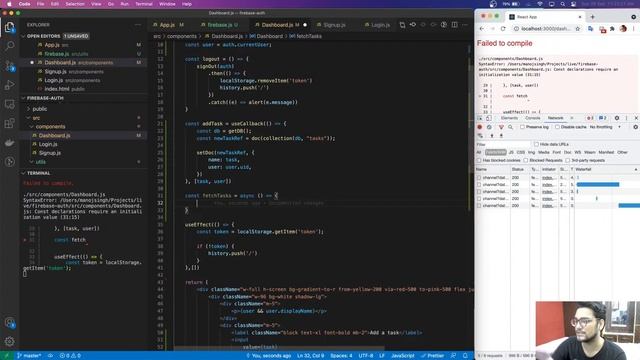Click DevTools inspect element icon

[480, 118]
